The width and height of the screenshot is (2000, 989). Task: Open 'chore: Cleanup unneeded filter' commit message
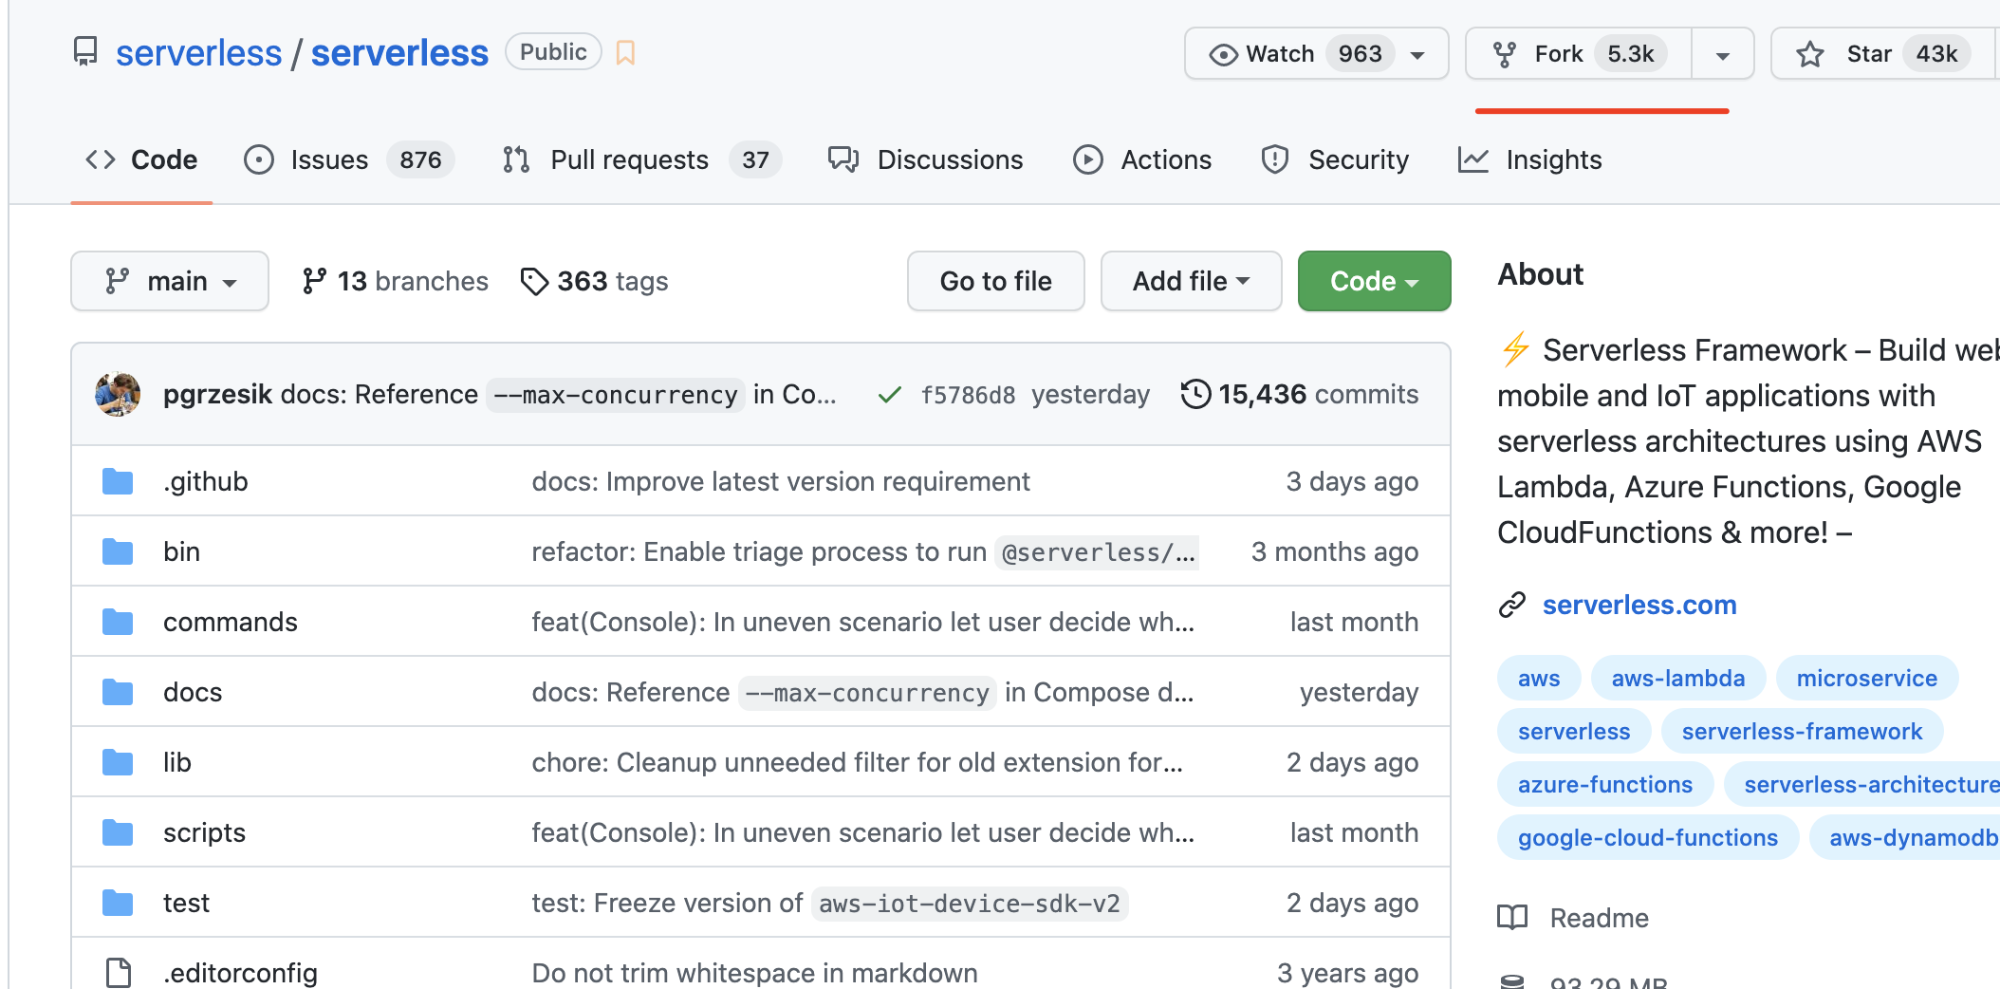pyautogui.click(x=857, y=762)
